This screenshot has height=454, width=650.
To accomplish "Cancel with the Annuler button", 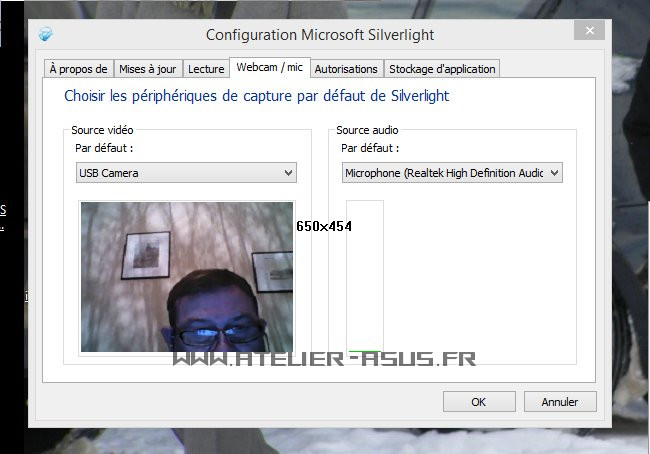I will coord(560,402).
